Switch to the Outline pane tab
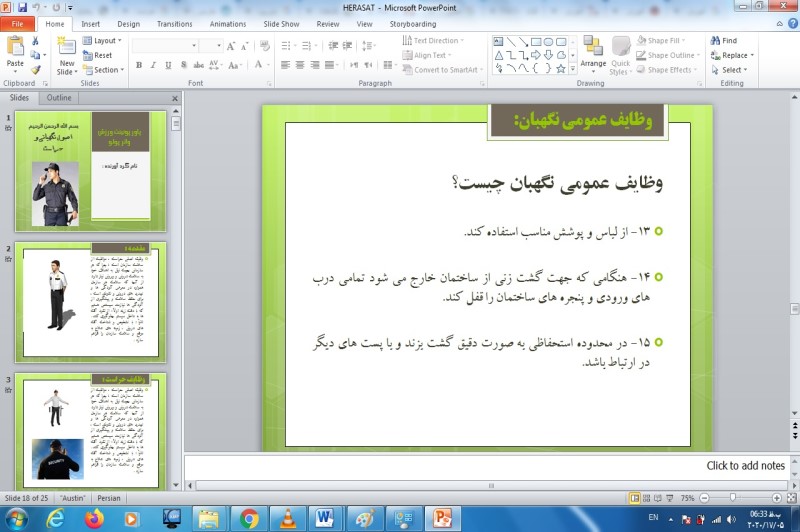This screenshot has height=532, width=800. pos(59,98)
